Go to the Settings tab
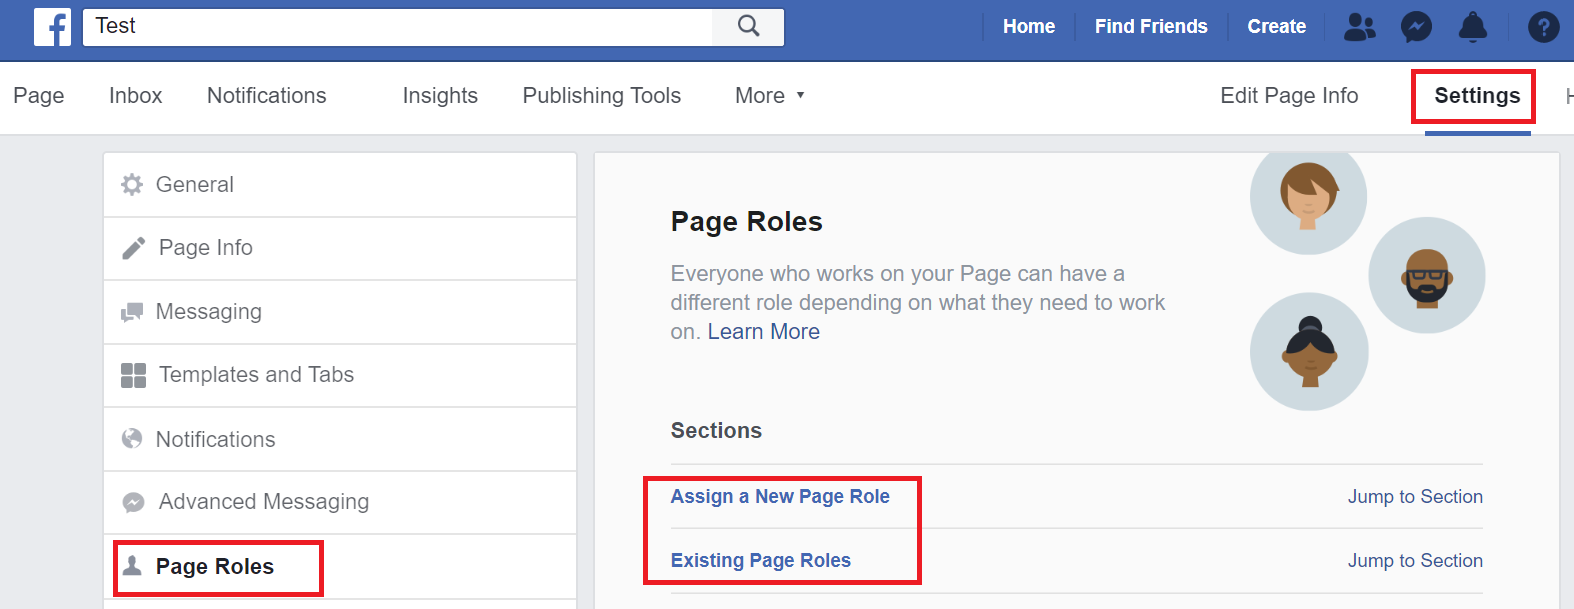The image size is (1574, 609). coord(1476,96)
